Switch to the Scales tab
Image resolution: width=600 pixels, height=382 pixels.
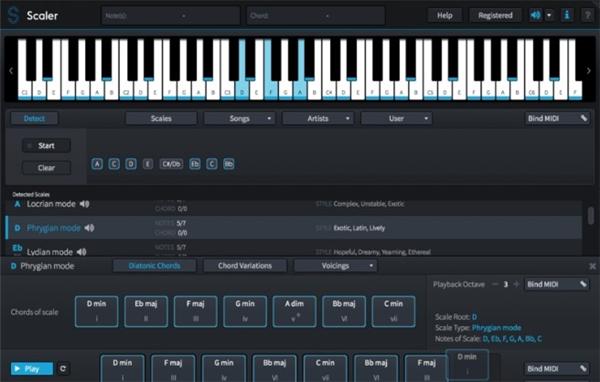point(161,119)
